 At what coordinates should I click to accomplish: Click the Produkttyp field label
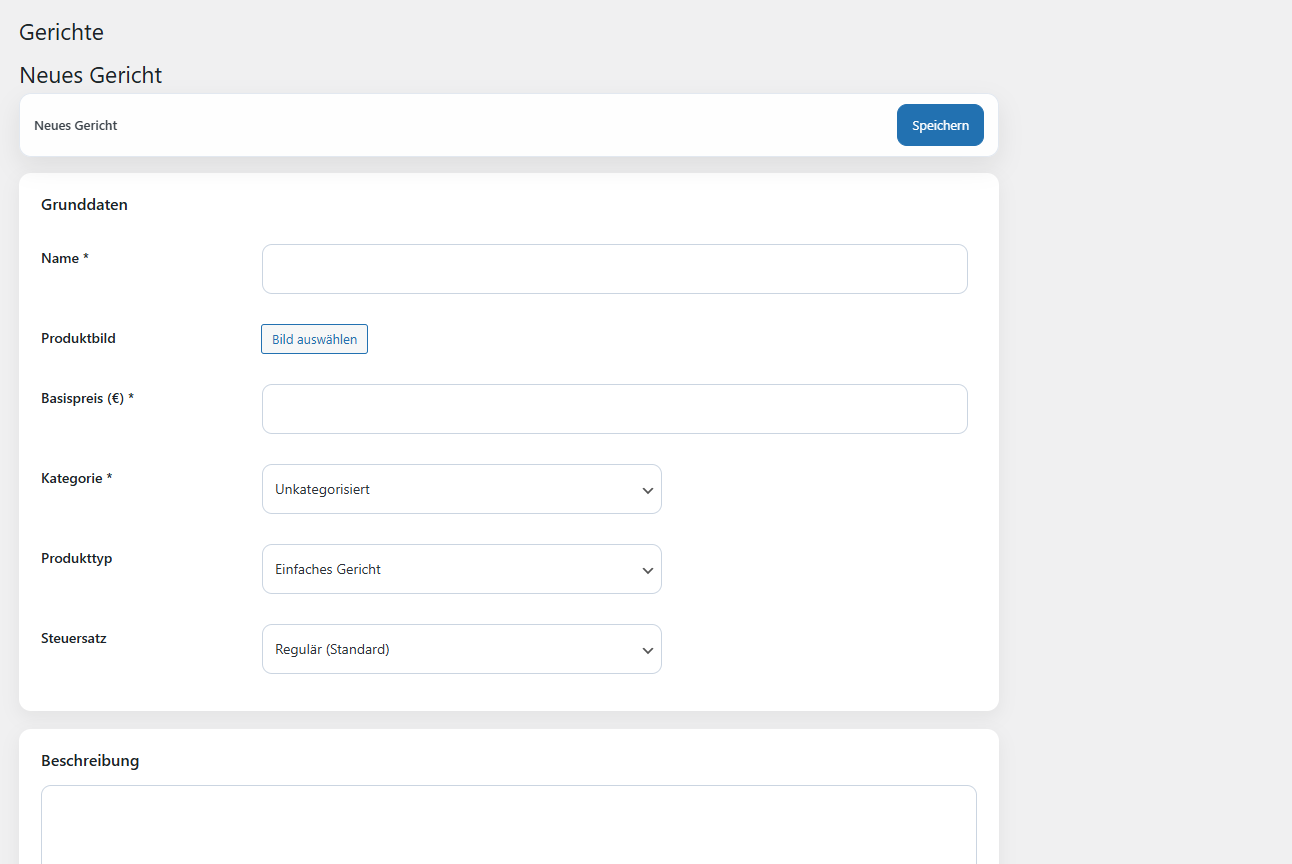76,558
